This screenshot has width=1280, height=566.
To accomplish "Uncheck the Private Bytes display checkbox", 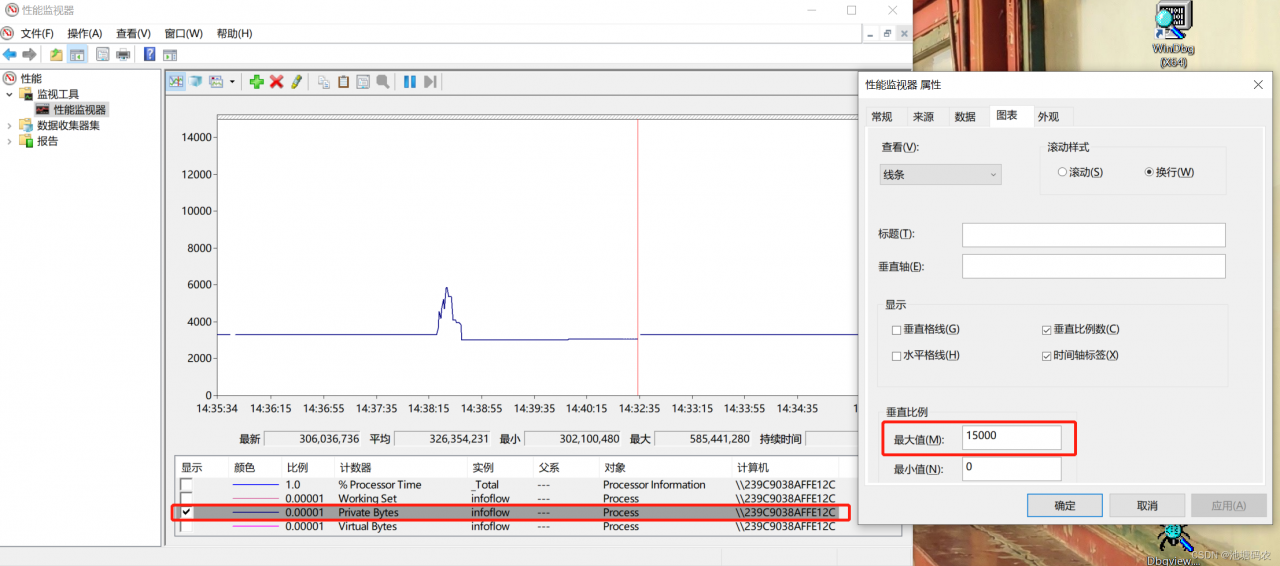I will (186, 512).
